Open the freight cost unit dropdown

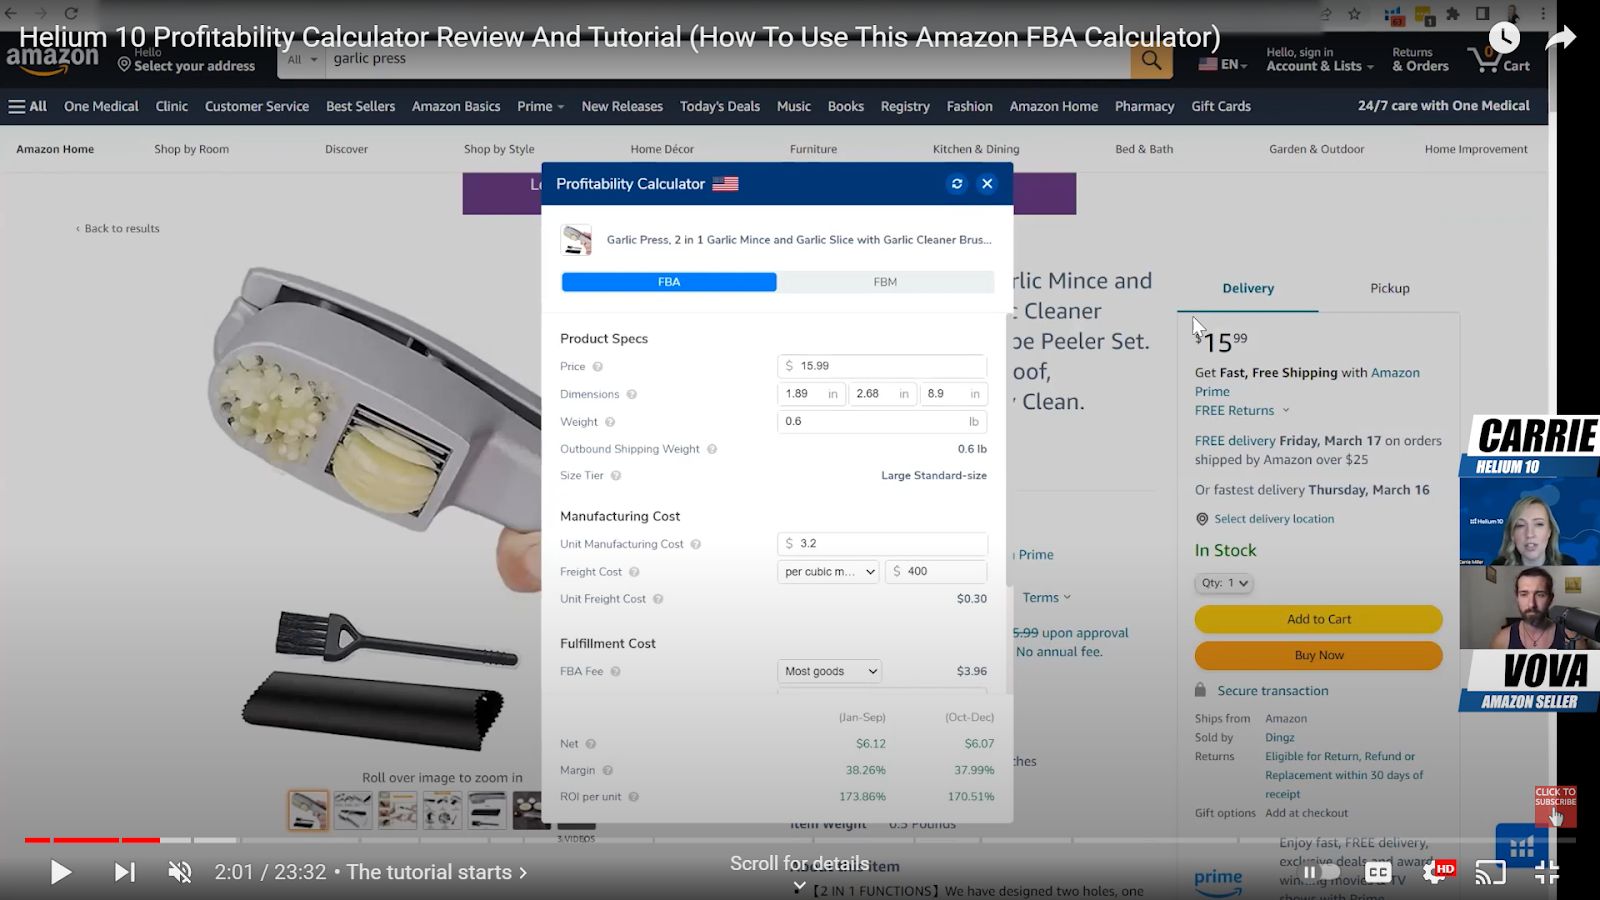(x=829, y=572)
